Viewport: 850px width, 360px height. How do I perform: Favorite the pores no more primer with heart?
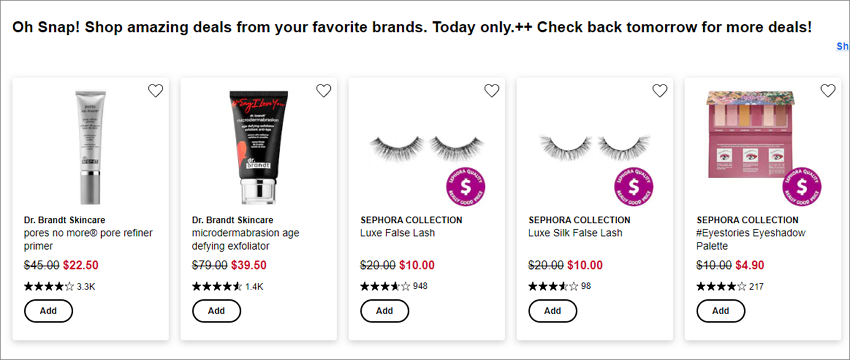(156, 91)
